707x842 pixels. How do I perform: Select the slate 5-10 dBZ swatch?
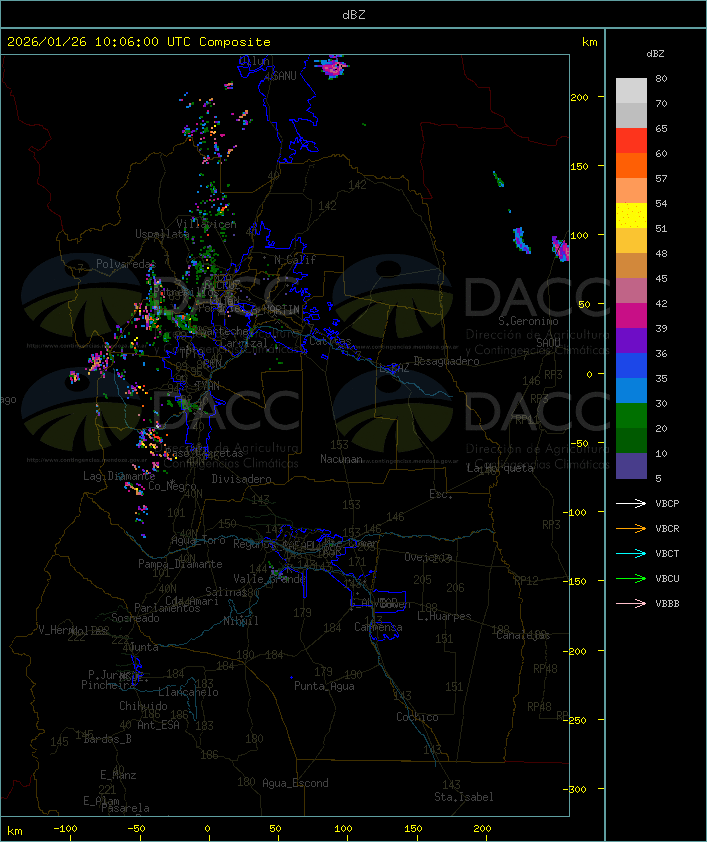coord(631,466)
